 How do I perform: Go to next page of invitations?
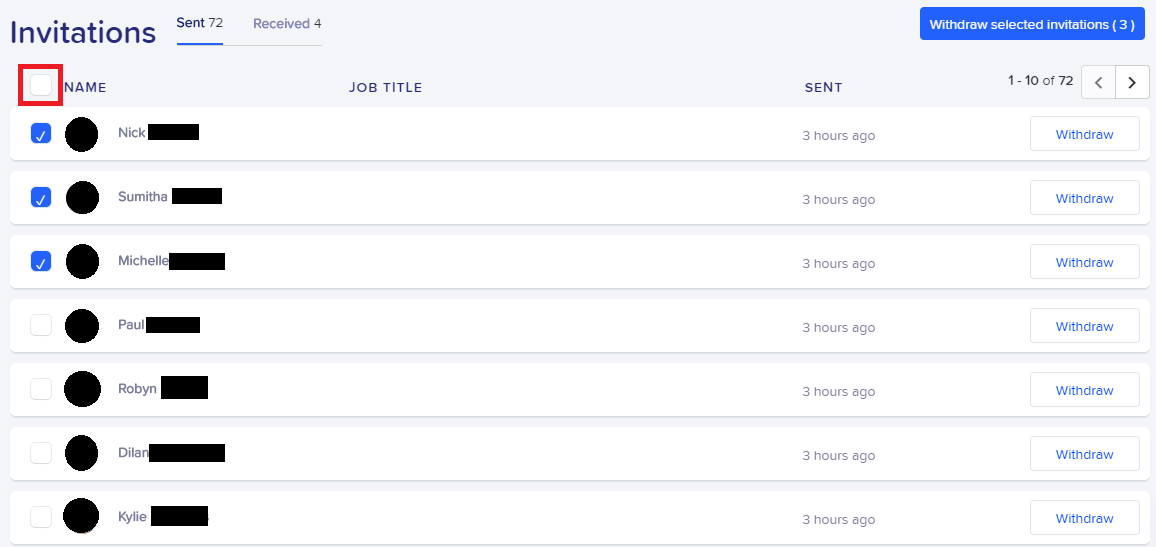click(x=1132, y=82)
